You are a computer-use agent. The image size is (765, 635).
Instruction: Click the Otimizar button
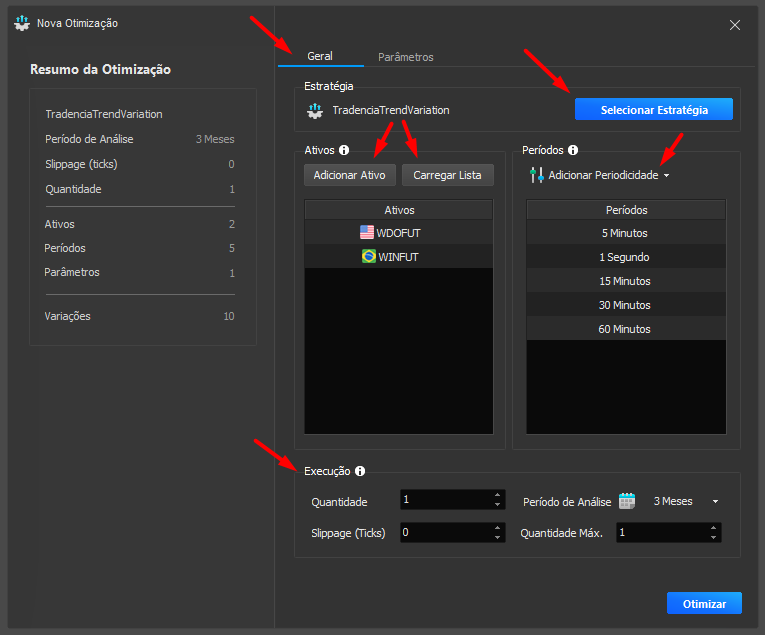[x=704, y=604]
